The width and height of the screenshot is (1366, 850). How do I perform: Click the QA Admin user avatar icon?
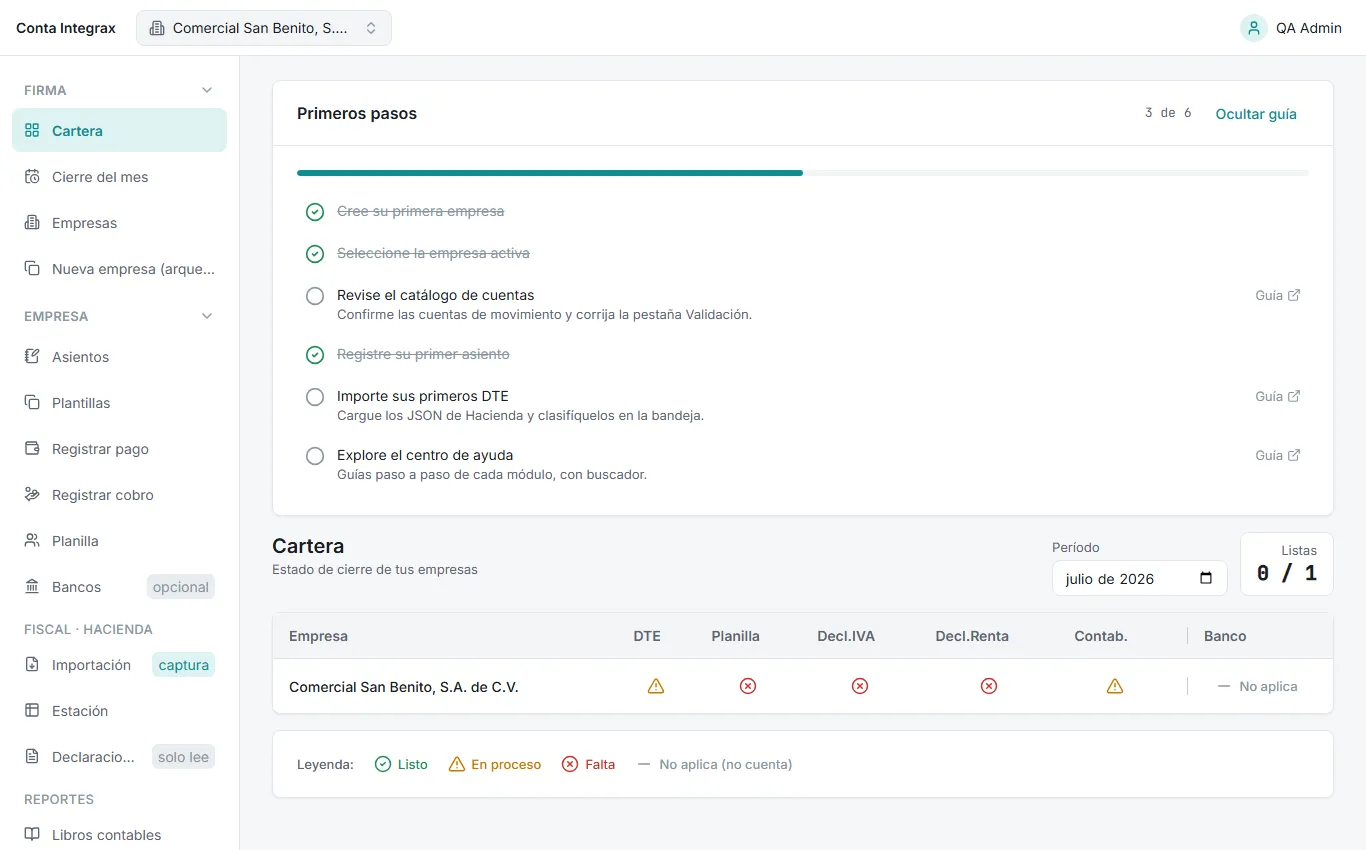(x=1254, y=28)
